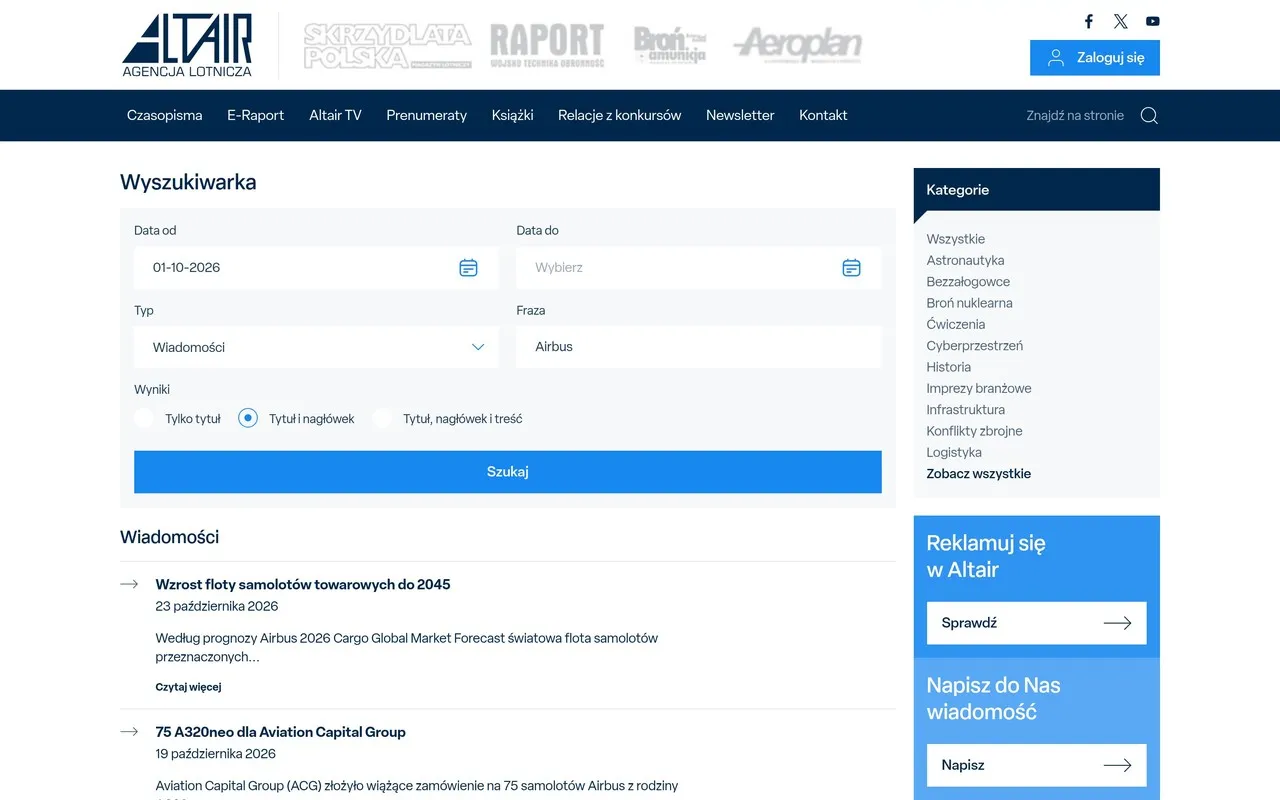Click the Znajdź na stronie search field
Image resolution: width=1280 pixels, height=800 pixels.
(x=1075, y=115)
